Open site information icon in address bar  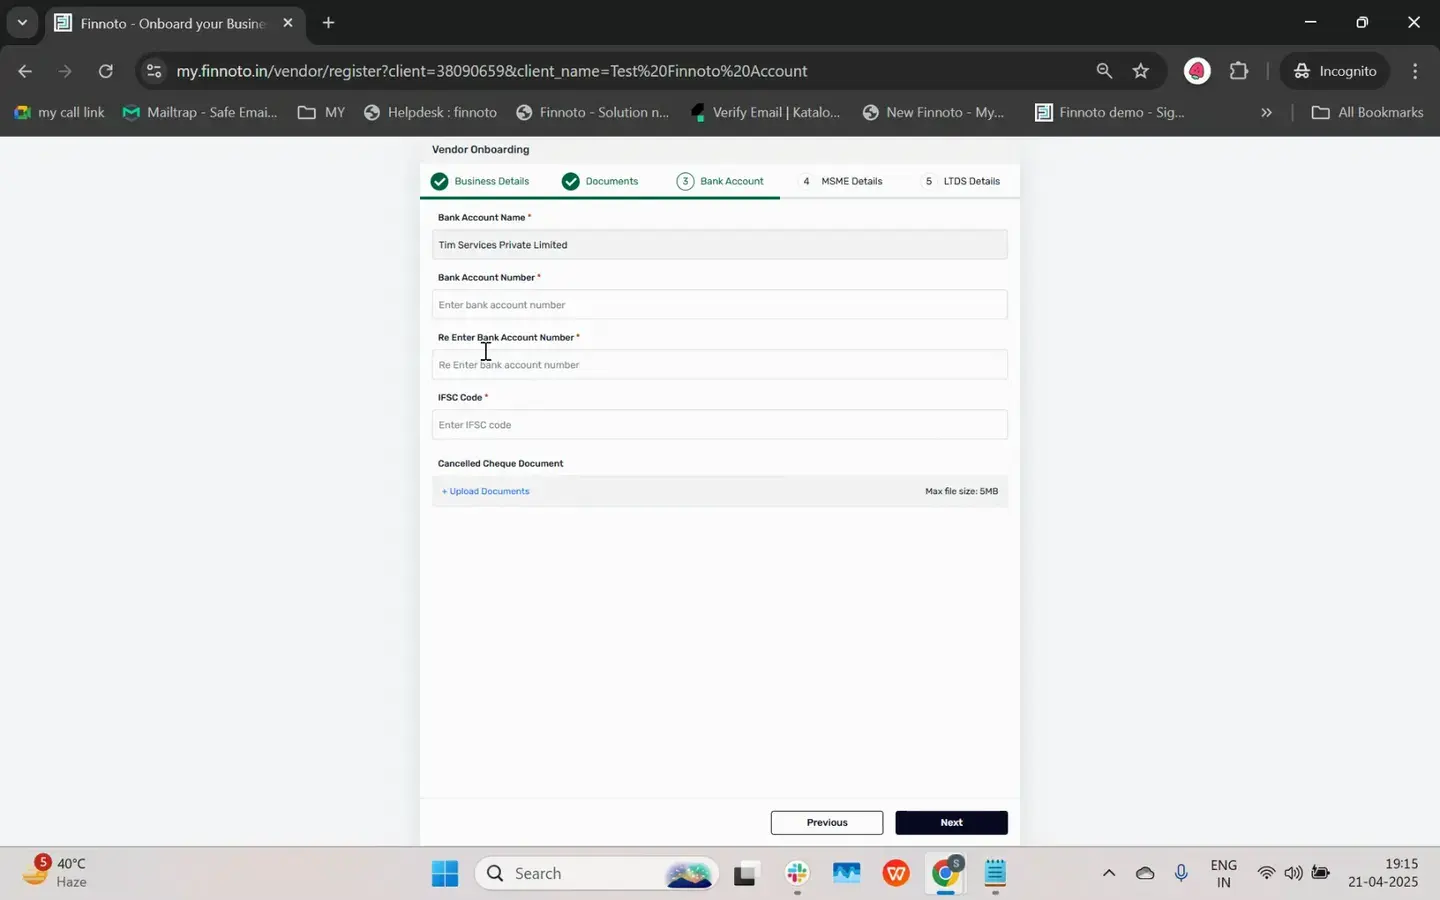pyautogui.click(x=153, y=71)
